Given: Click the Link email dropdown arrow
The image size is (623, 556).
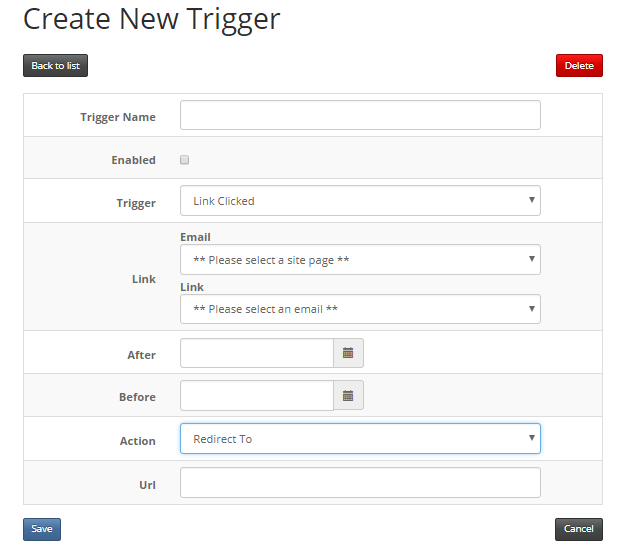Looking at the screenshot, I should (532, 308).
